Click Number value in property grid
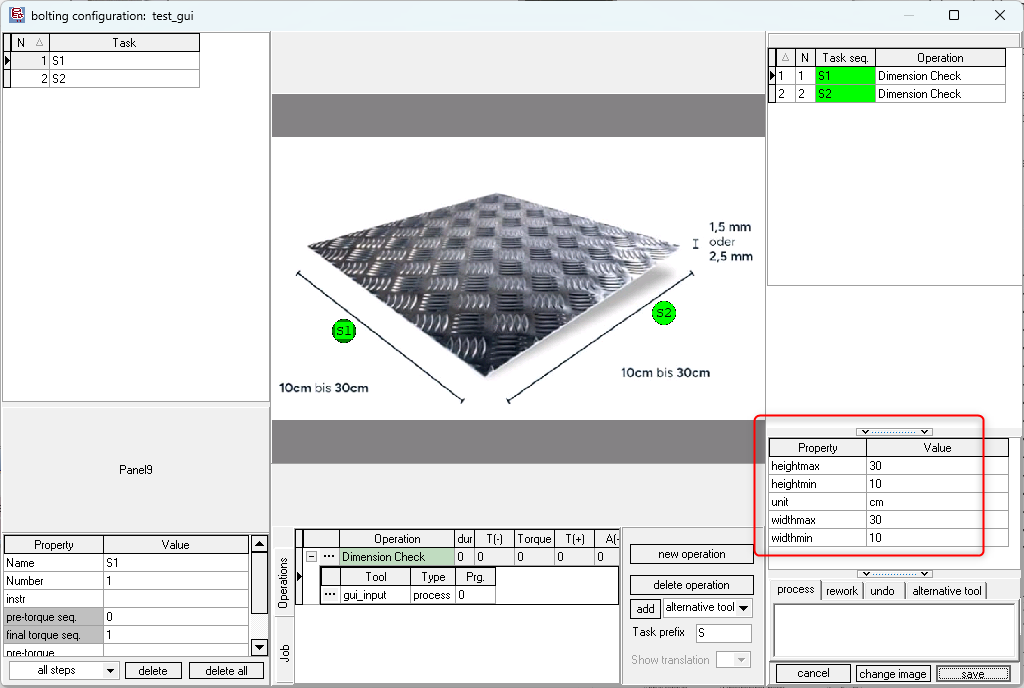Image resolution: width=1024 pixels, height=688 pixels. coord(176,581)
